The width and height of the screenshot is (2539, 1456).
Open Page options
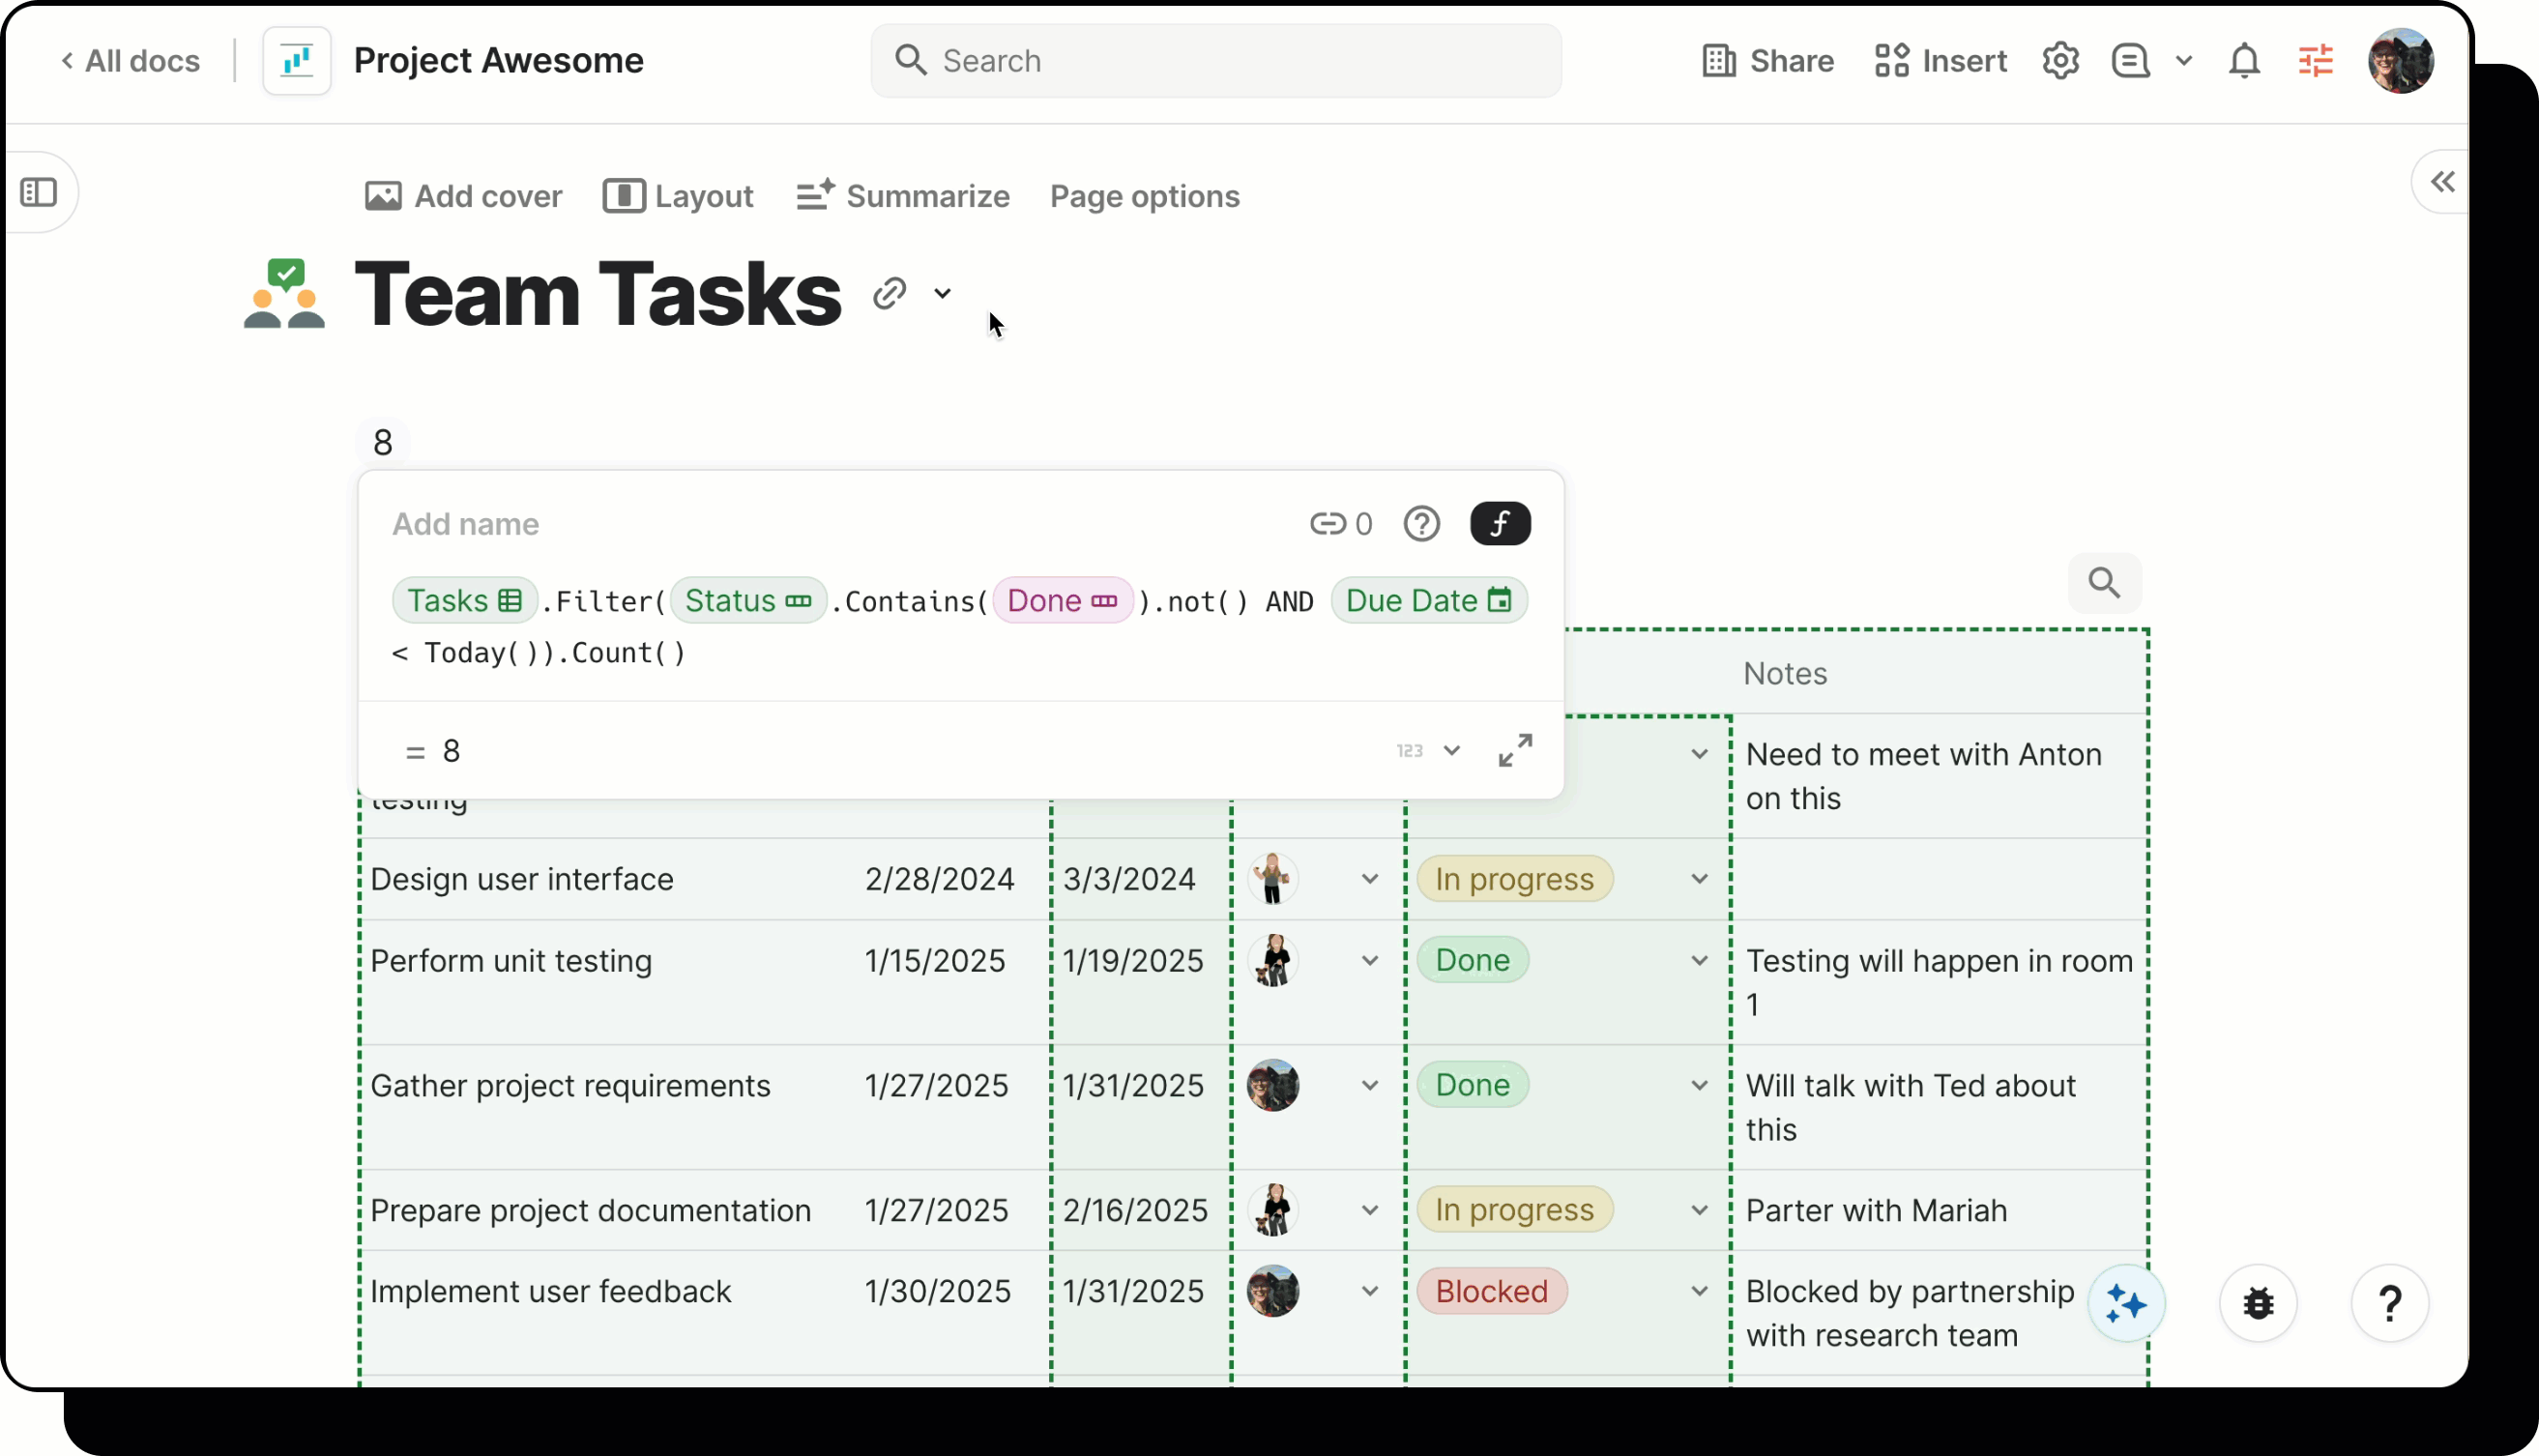(1144, 196)
